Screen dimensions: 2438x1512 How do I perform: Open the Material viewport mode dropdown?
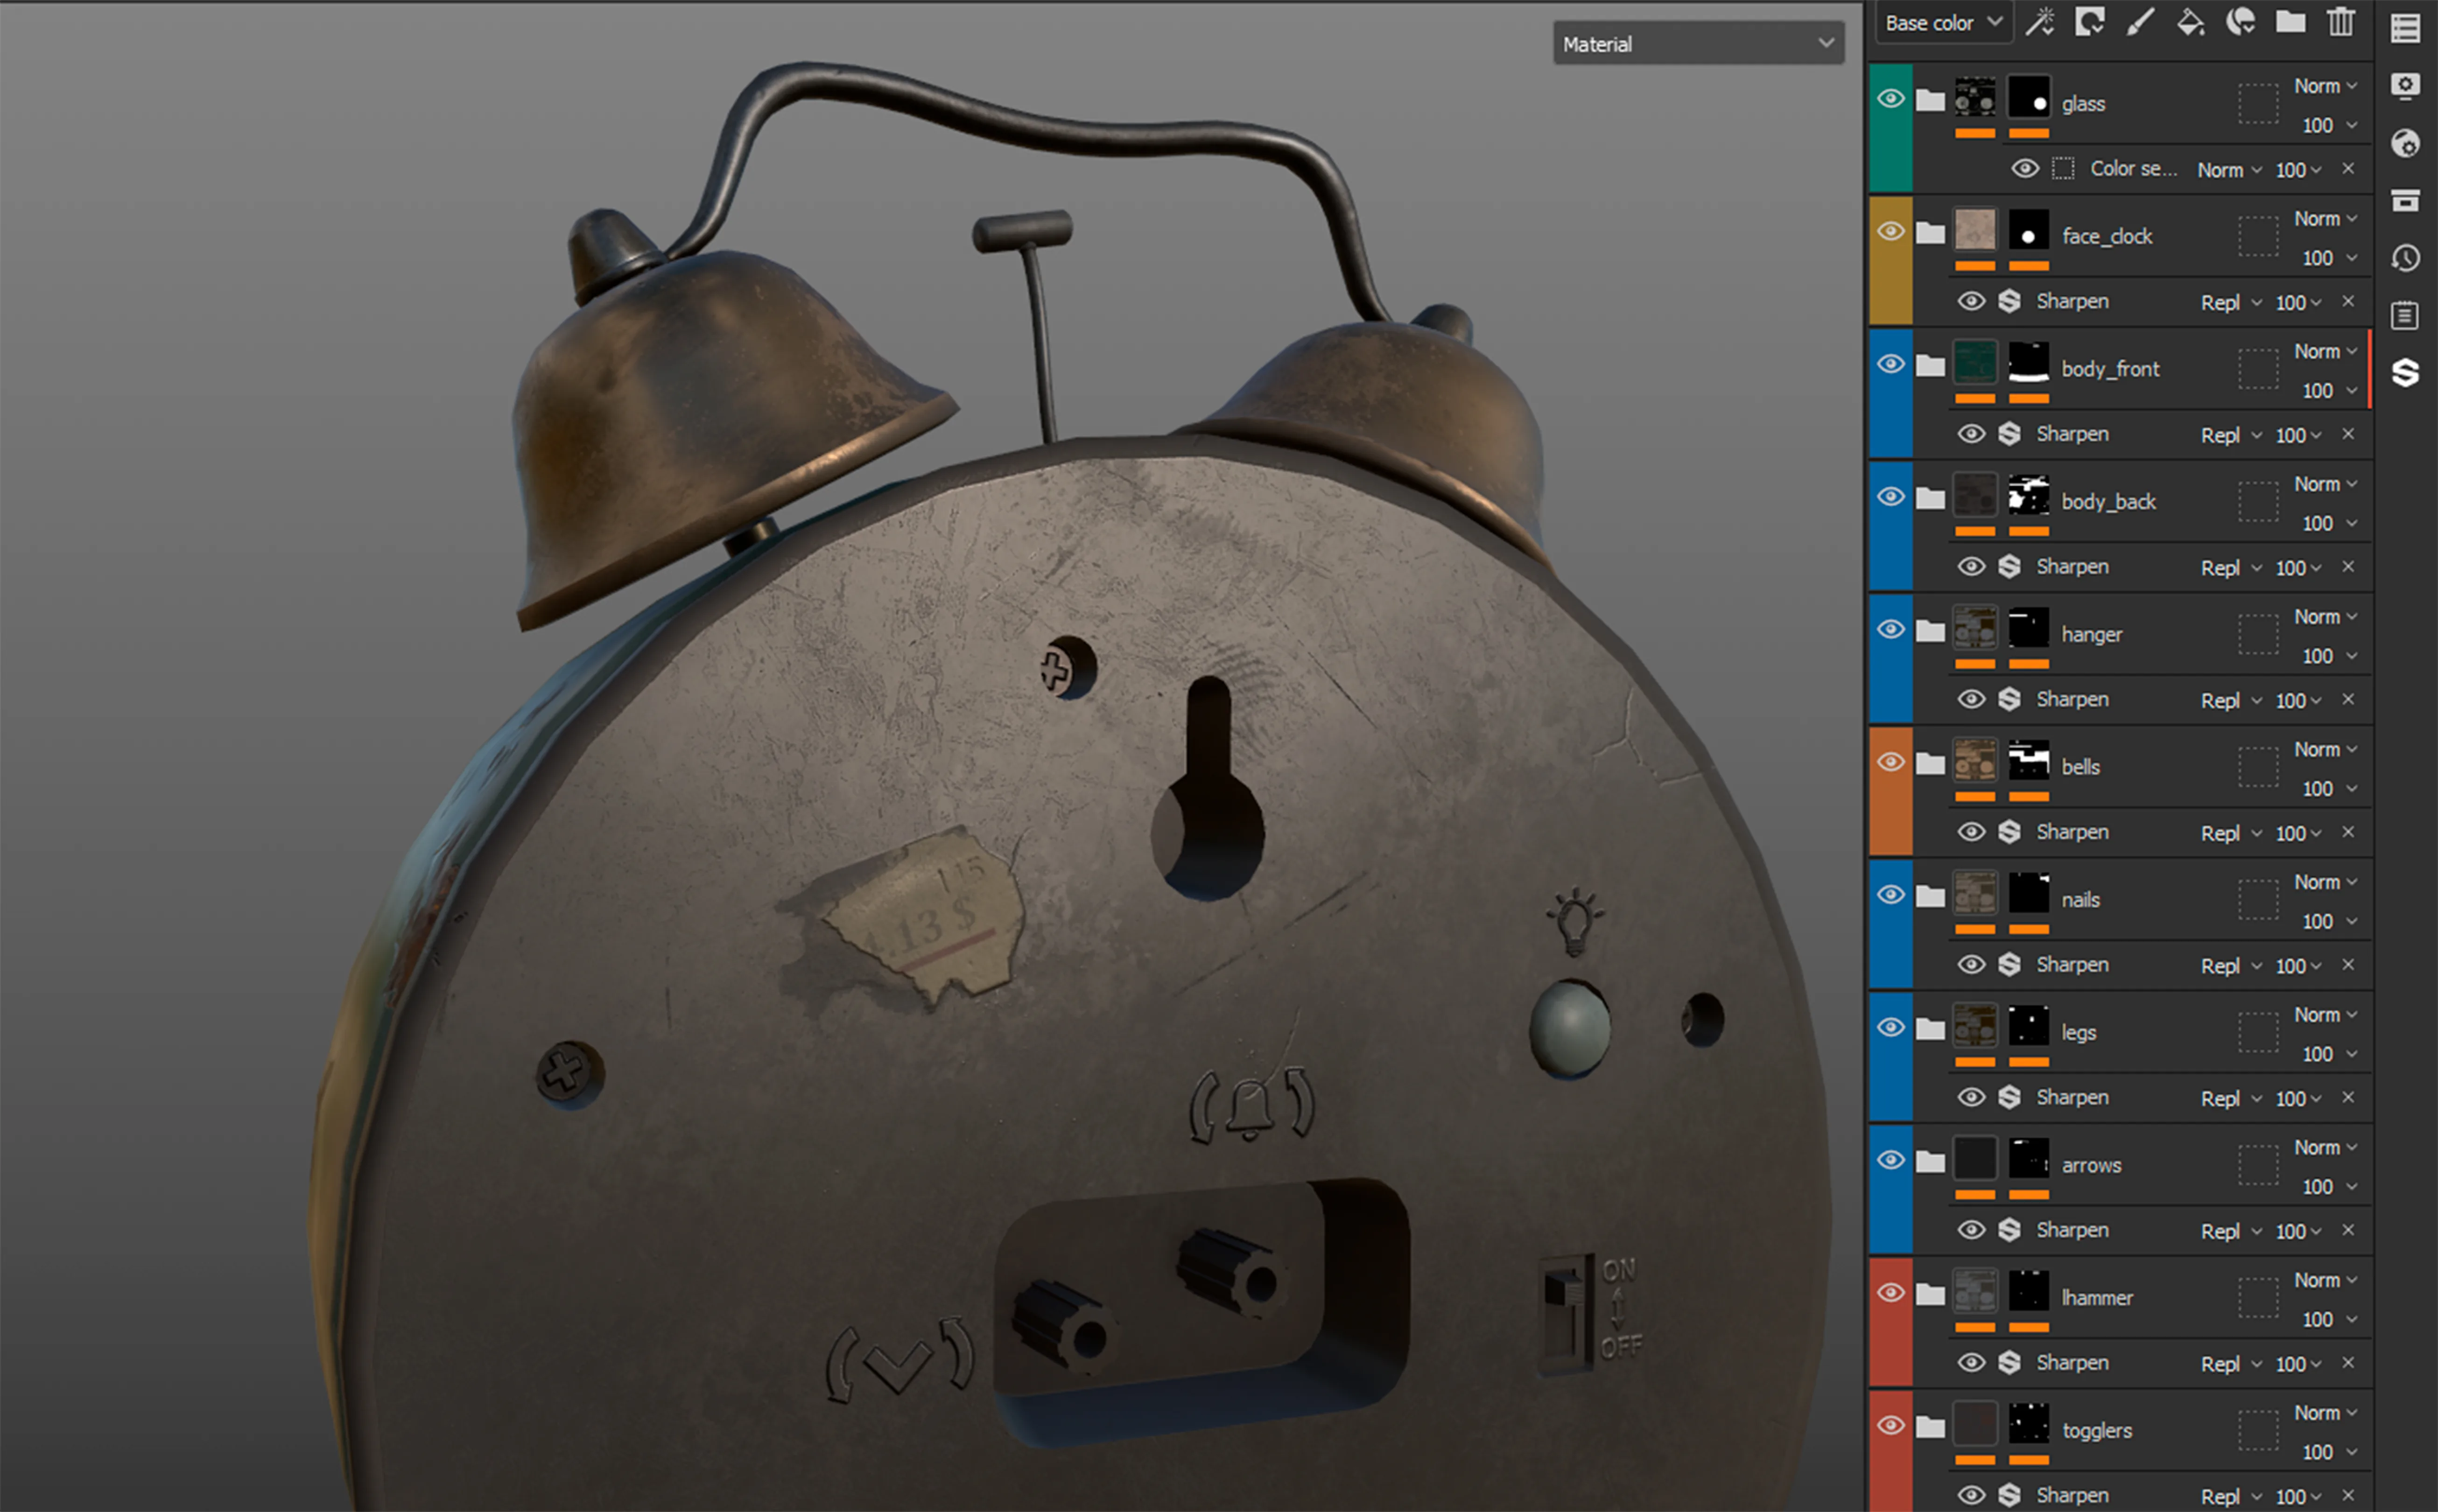[1698, 44]
